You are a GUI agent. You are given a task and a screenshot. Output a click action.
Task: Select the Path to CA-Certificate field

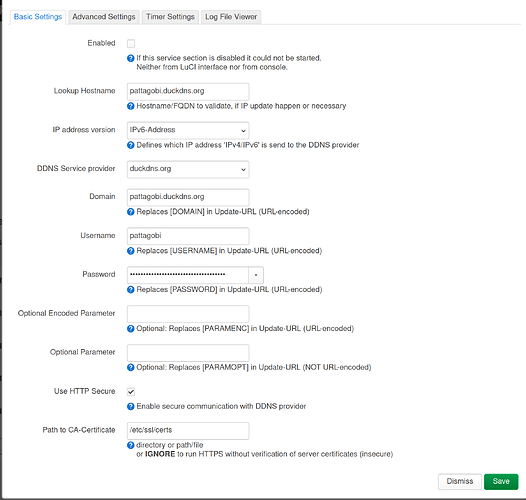coord(188,431)
